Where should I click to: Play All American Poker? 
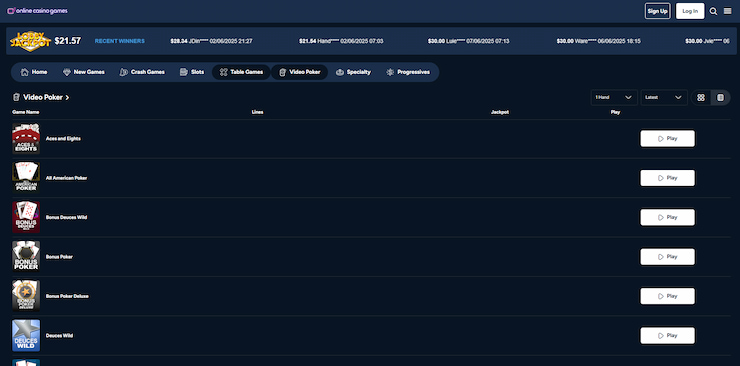point(667,178)
